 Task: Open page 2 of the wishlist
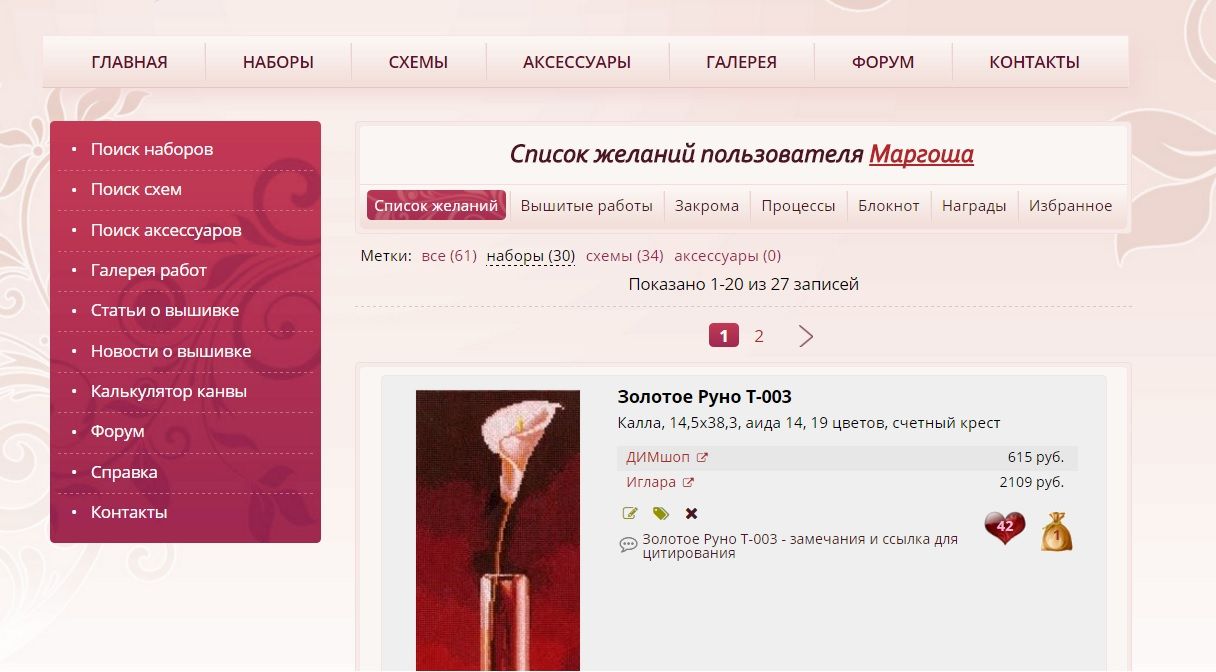[759, 336]
